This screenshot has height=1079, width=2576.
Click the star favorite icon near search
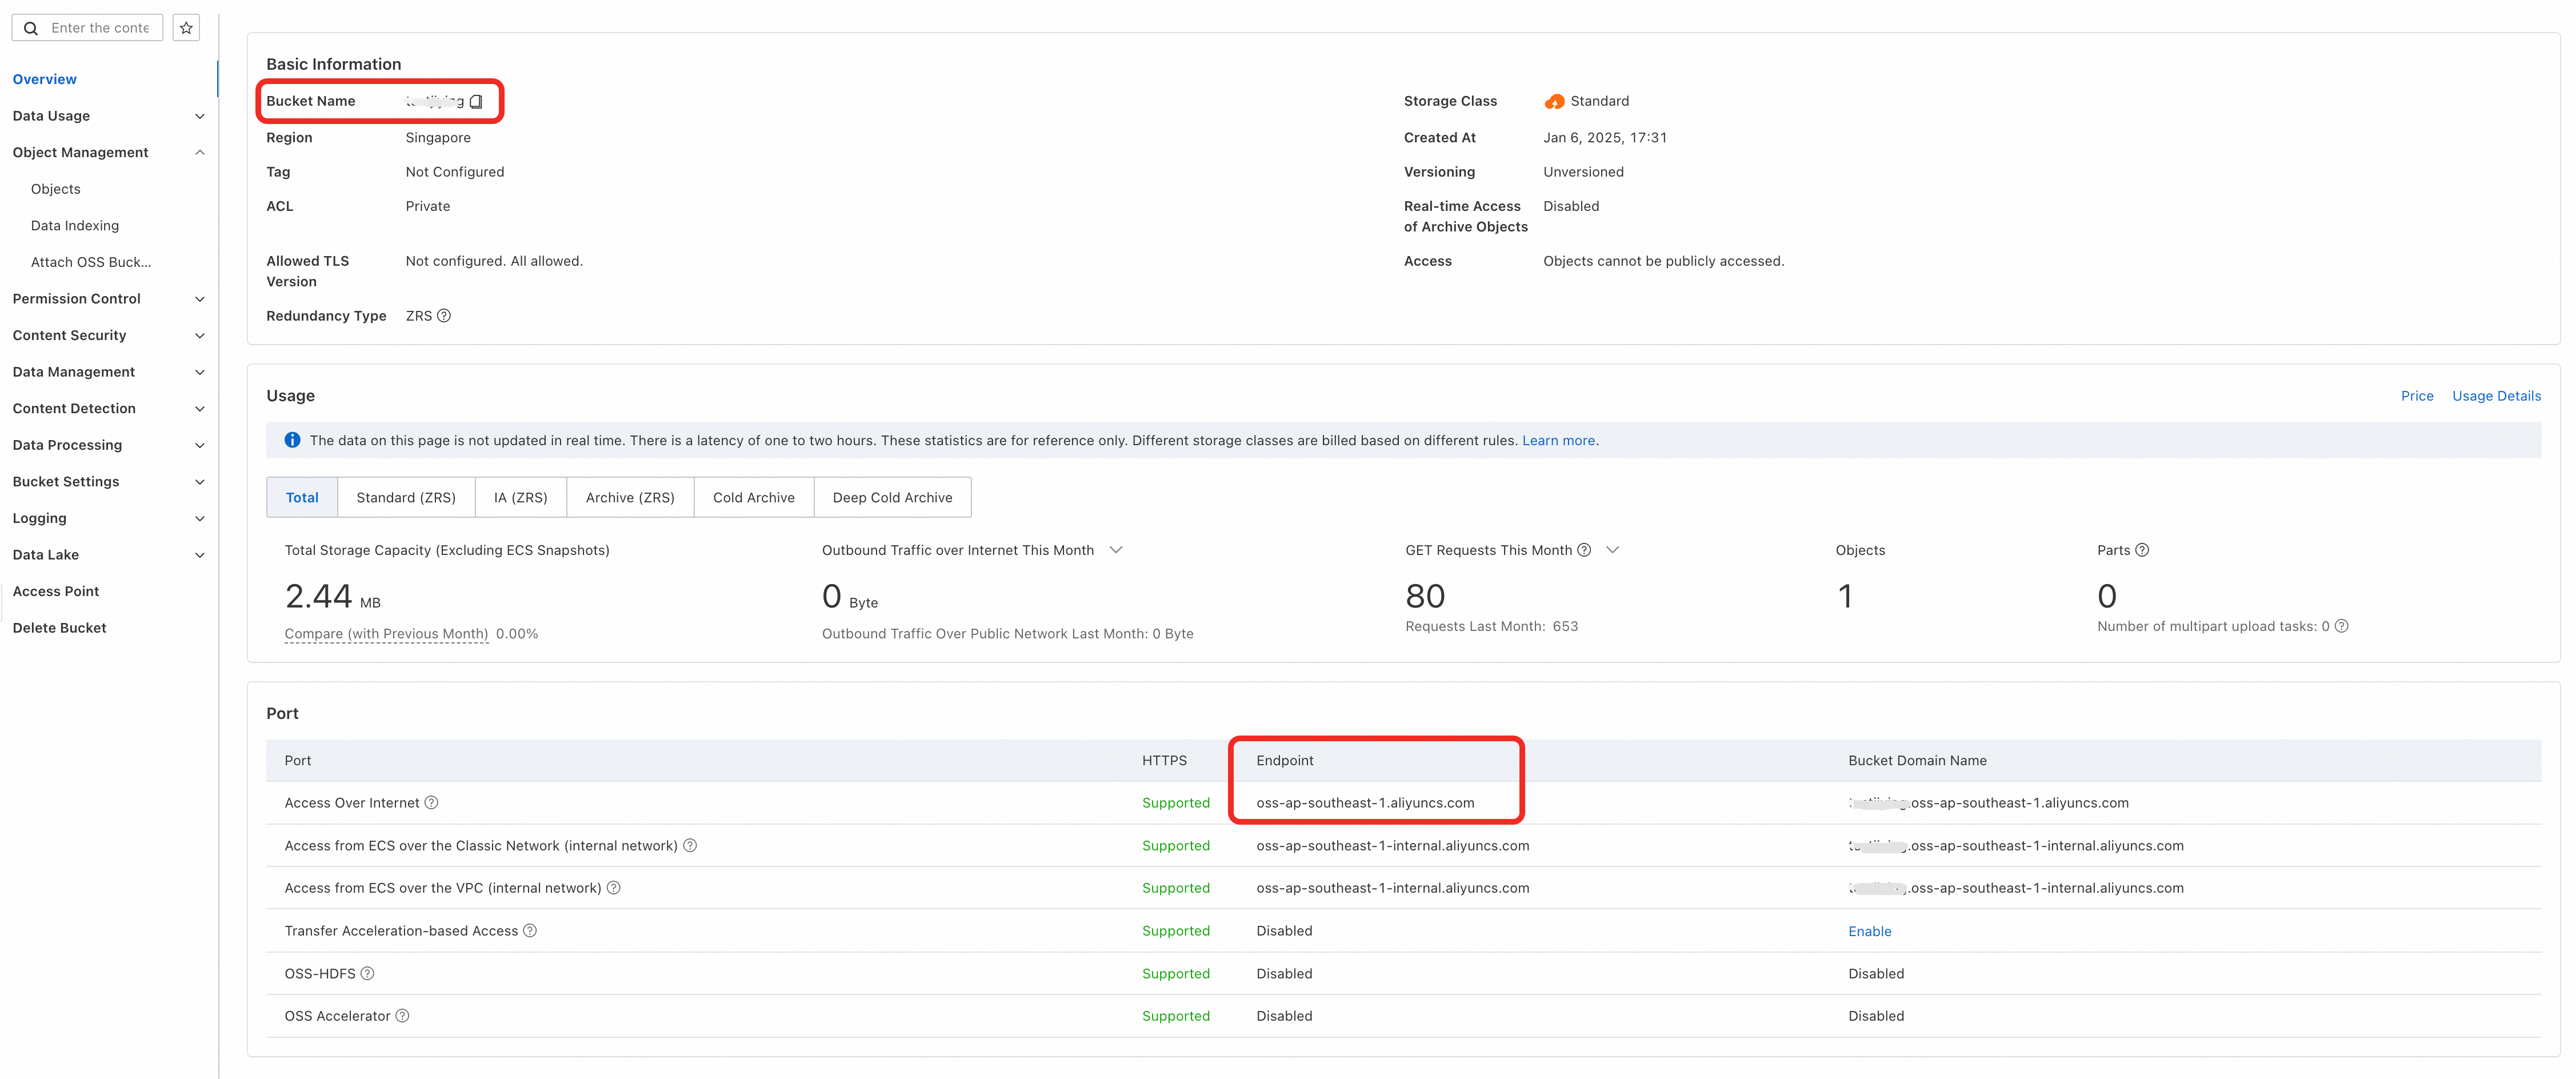(x=186, y=28)
